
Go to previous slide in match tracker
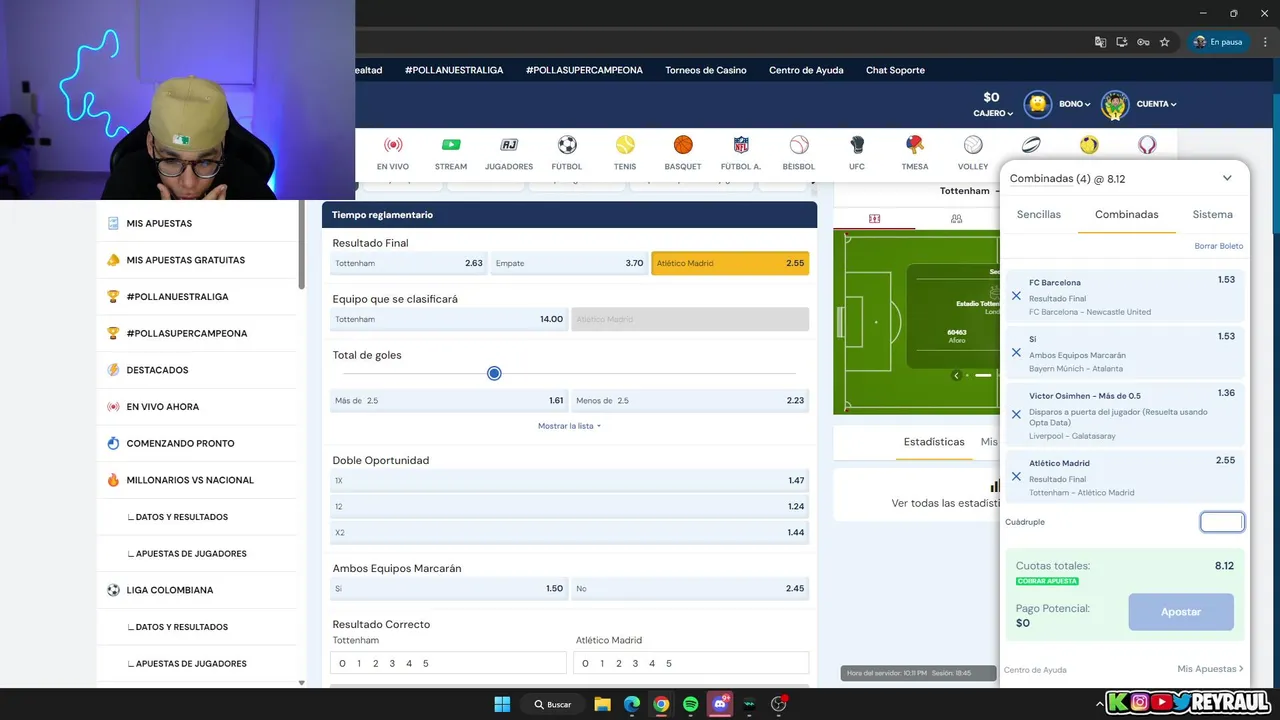pyautogui.click(x=956, y=375)
